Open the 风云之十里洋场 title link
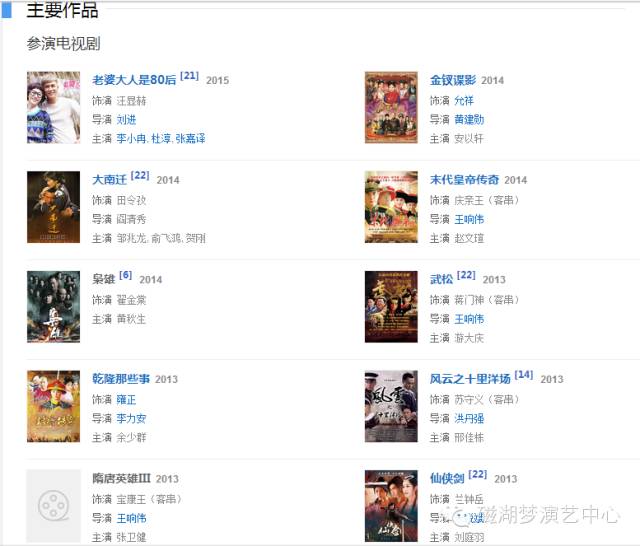640x546 pixels. click(470, 379)
